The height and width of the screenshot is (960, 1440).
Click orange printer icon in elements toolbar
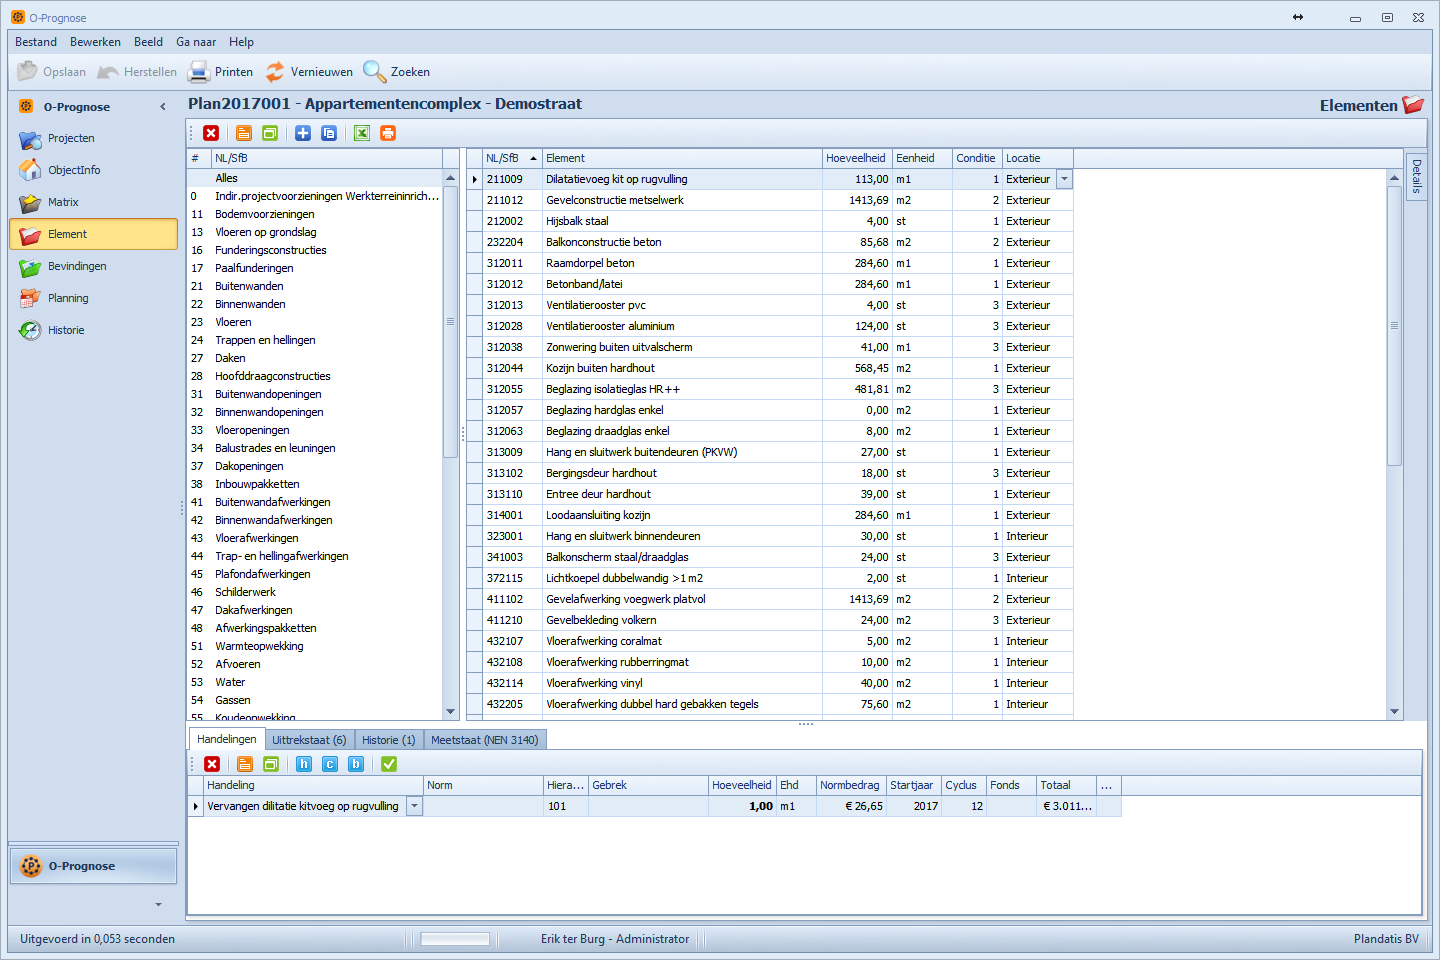(388, 133)
